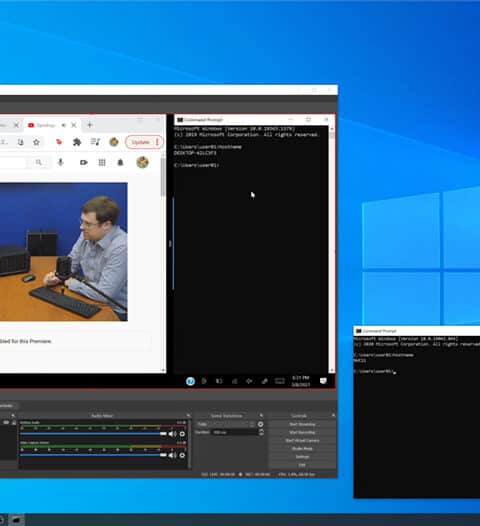Click the red Update button in Chrome
This screenshot has height=526, width=480.
click(140, 142)
